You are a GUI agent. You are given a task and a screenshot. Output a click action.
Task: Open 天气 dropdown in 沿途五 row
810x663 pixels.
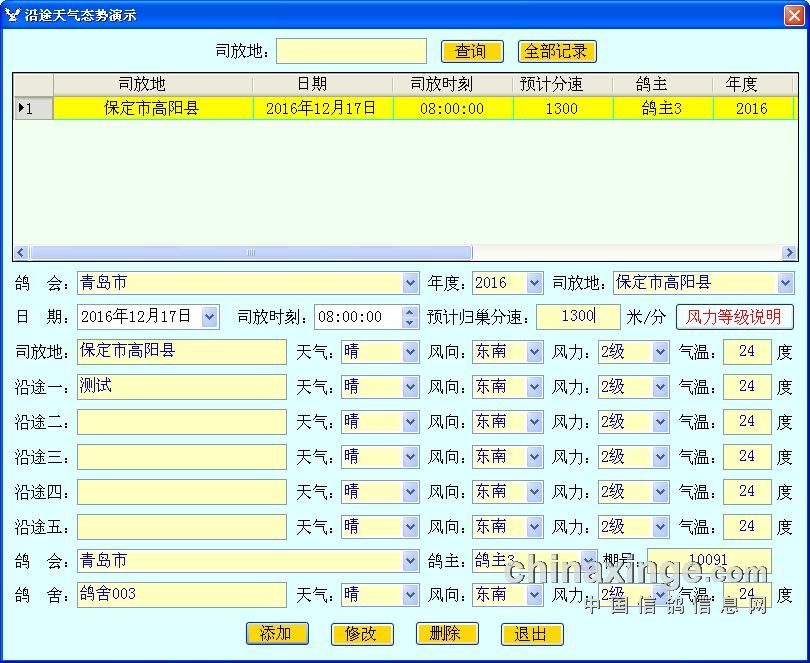411,528
